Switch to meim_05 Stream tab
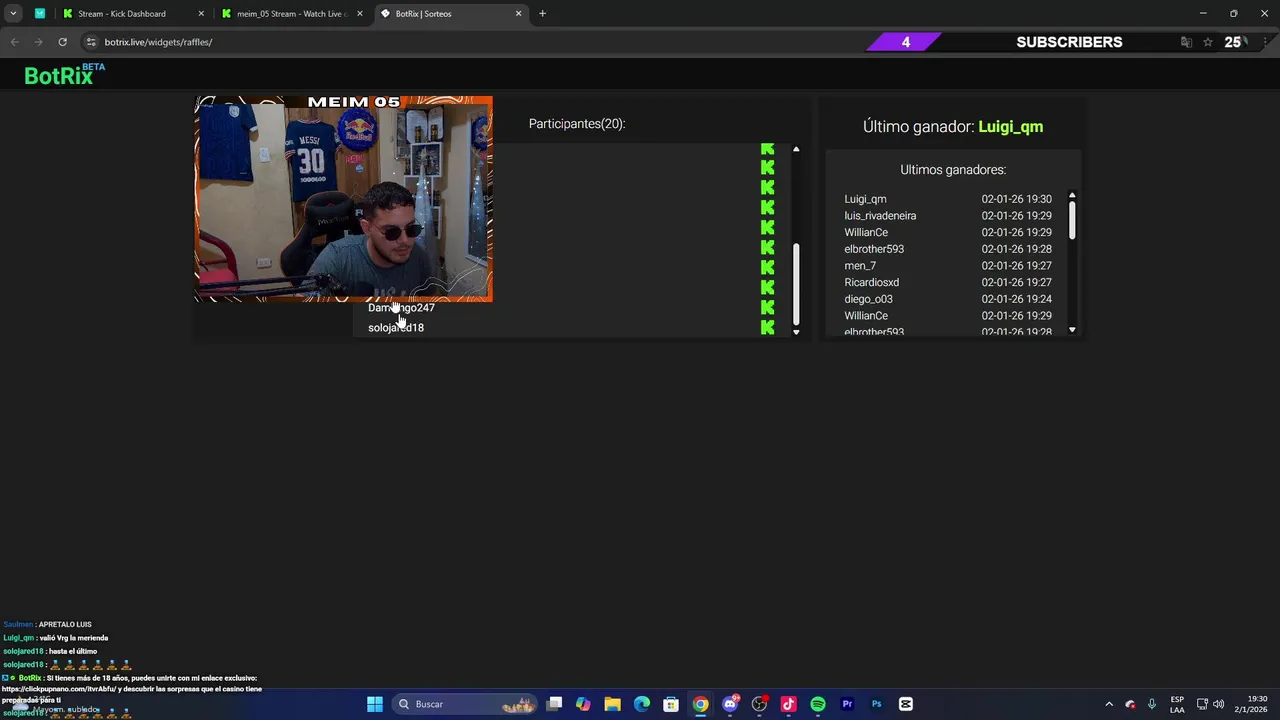Screen dimensions: 1280x720 coord(290,14)
